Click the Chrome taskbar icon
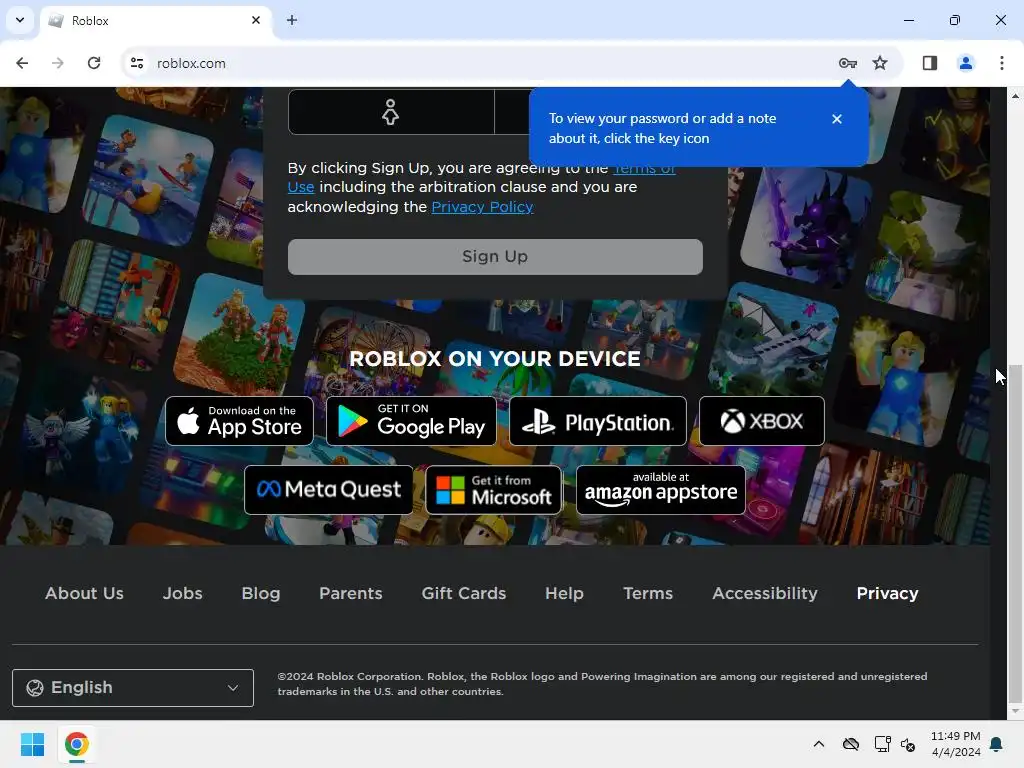 pos(76,744)
